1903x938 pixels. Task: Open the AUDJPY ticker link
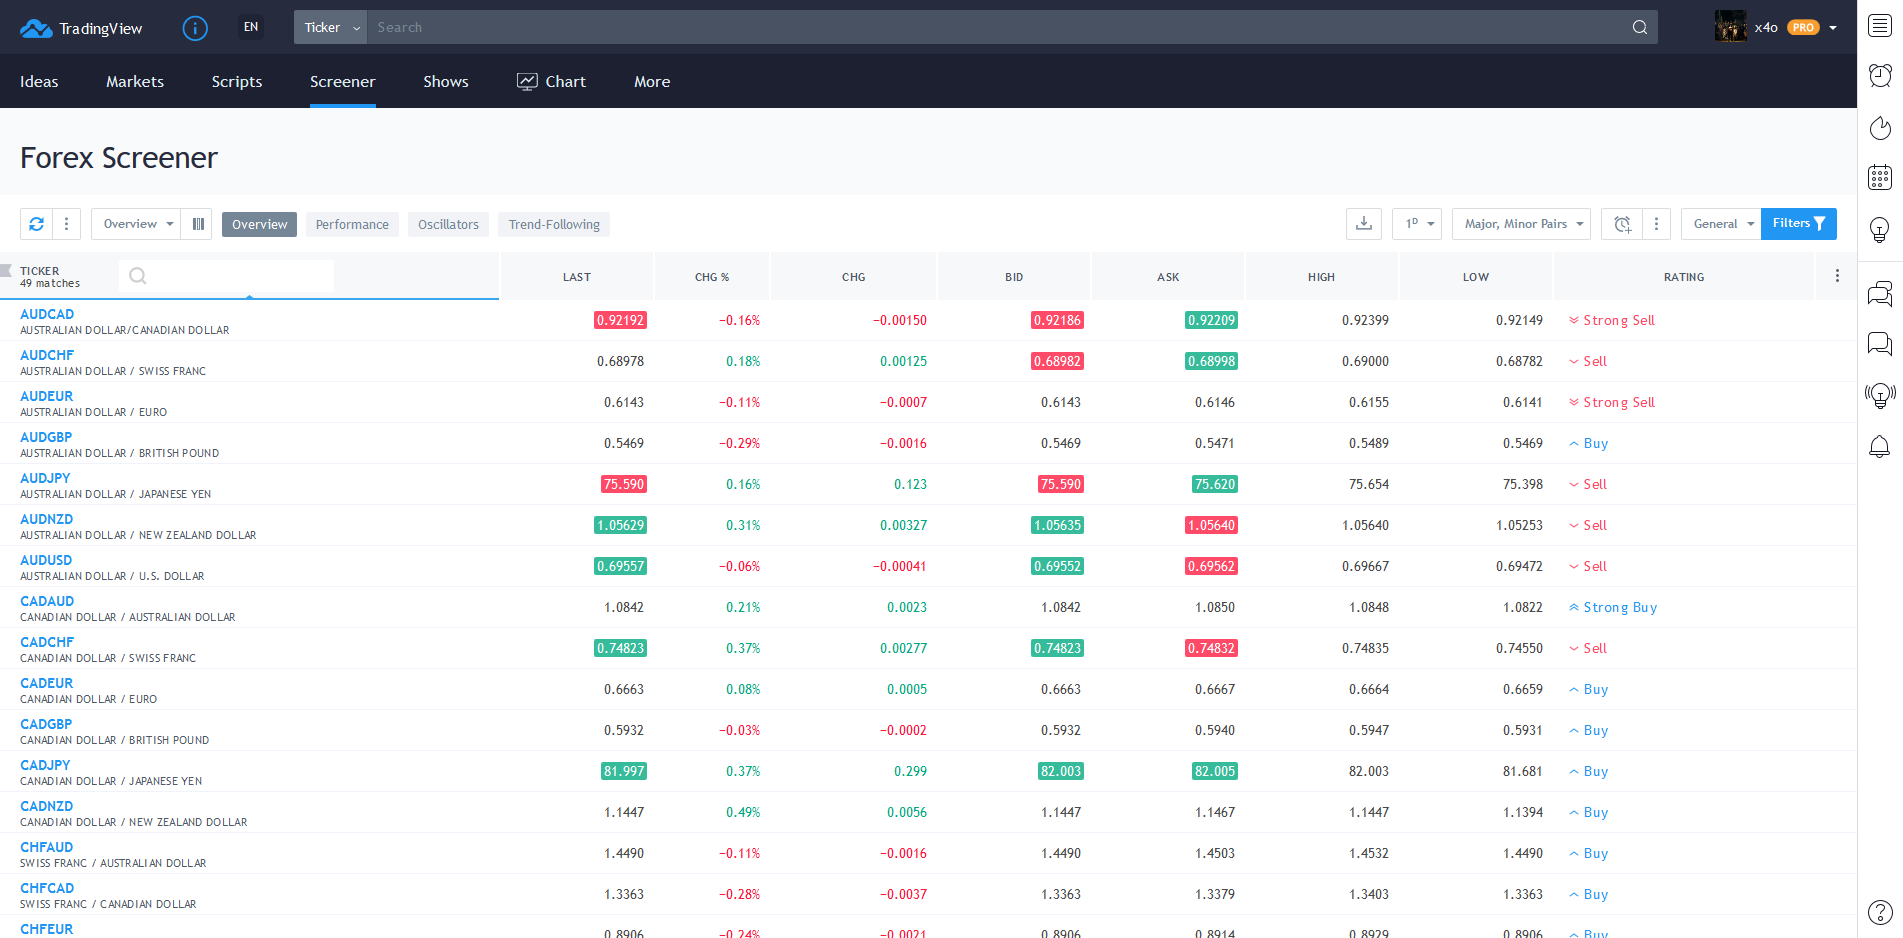click(x=45, y=478)
